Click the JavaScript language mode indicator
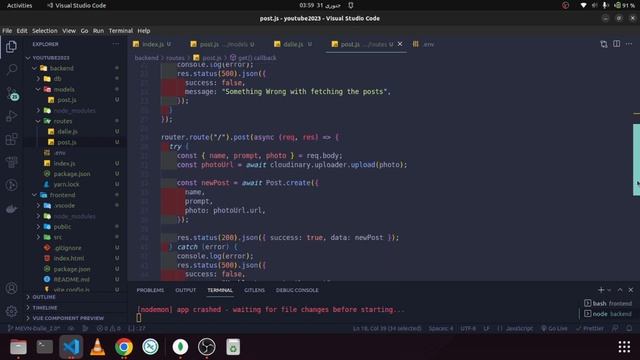 (519, 328)
